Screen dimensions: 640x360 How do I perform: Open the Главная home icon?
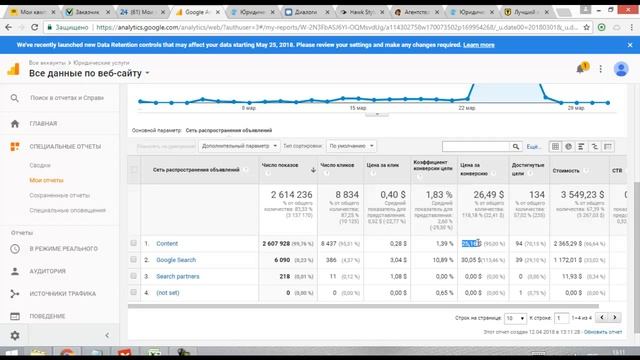tap(15, 124)
